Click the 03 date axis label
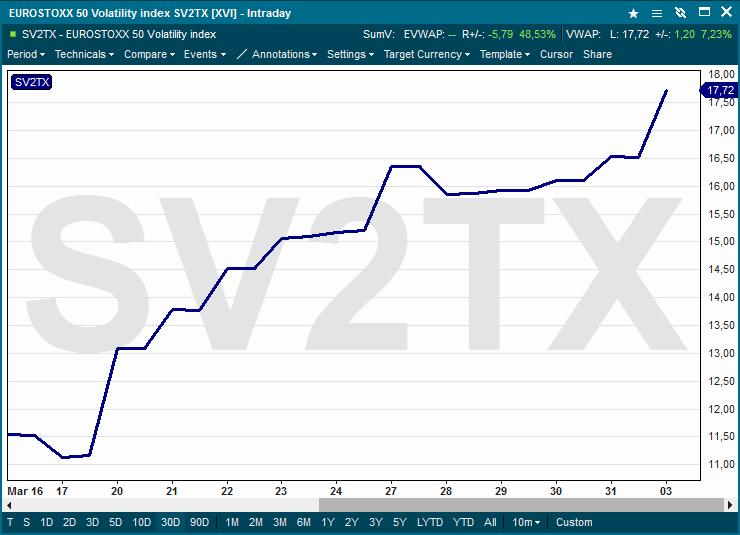The height and width of the screenshot is (535, 740). 665,491
